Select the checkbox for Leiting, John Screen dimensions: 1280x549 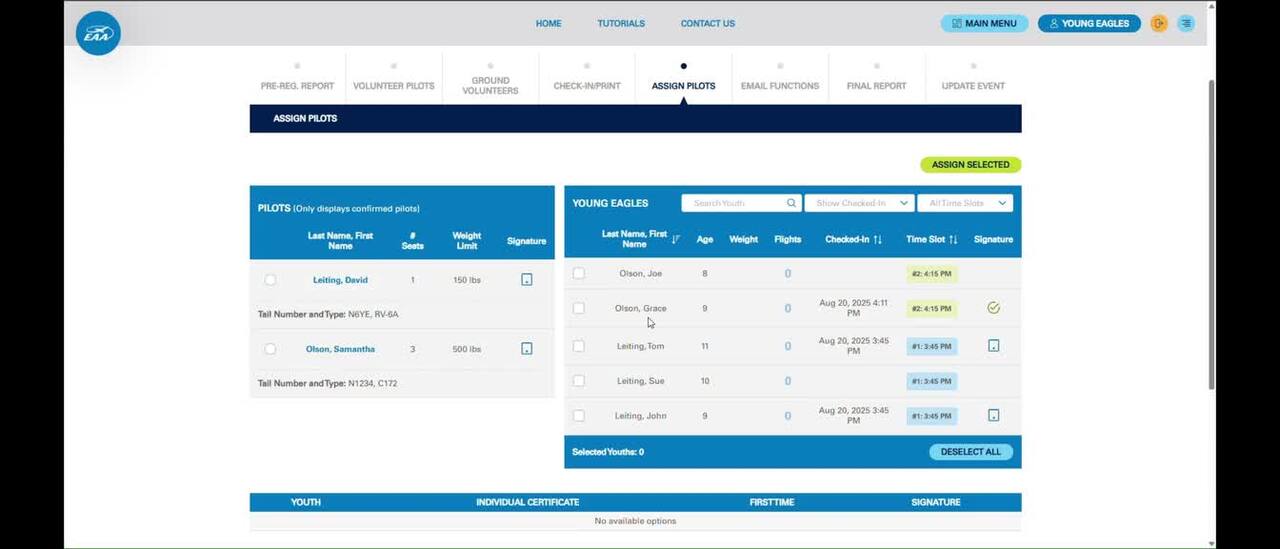(579, 416)
